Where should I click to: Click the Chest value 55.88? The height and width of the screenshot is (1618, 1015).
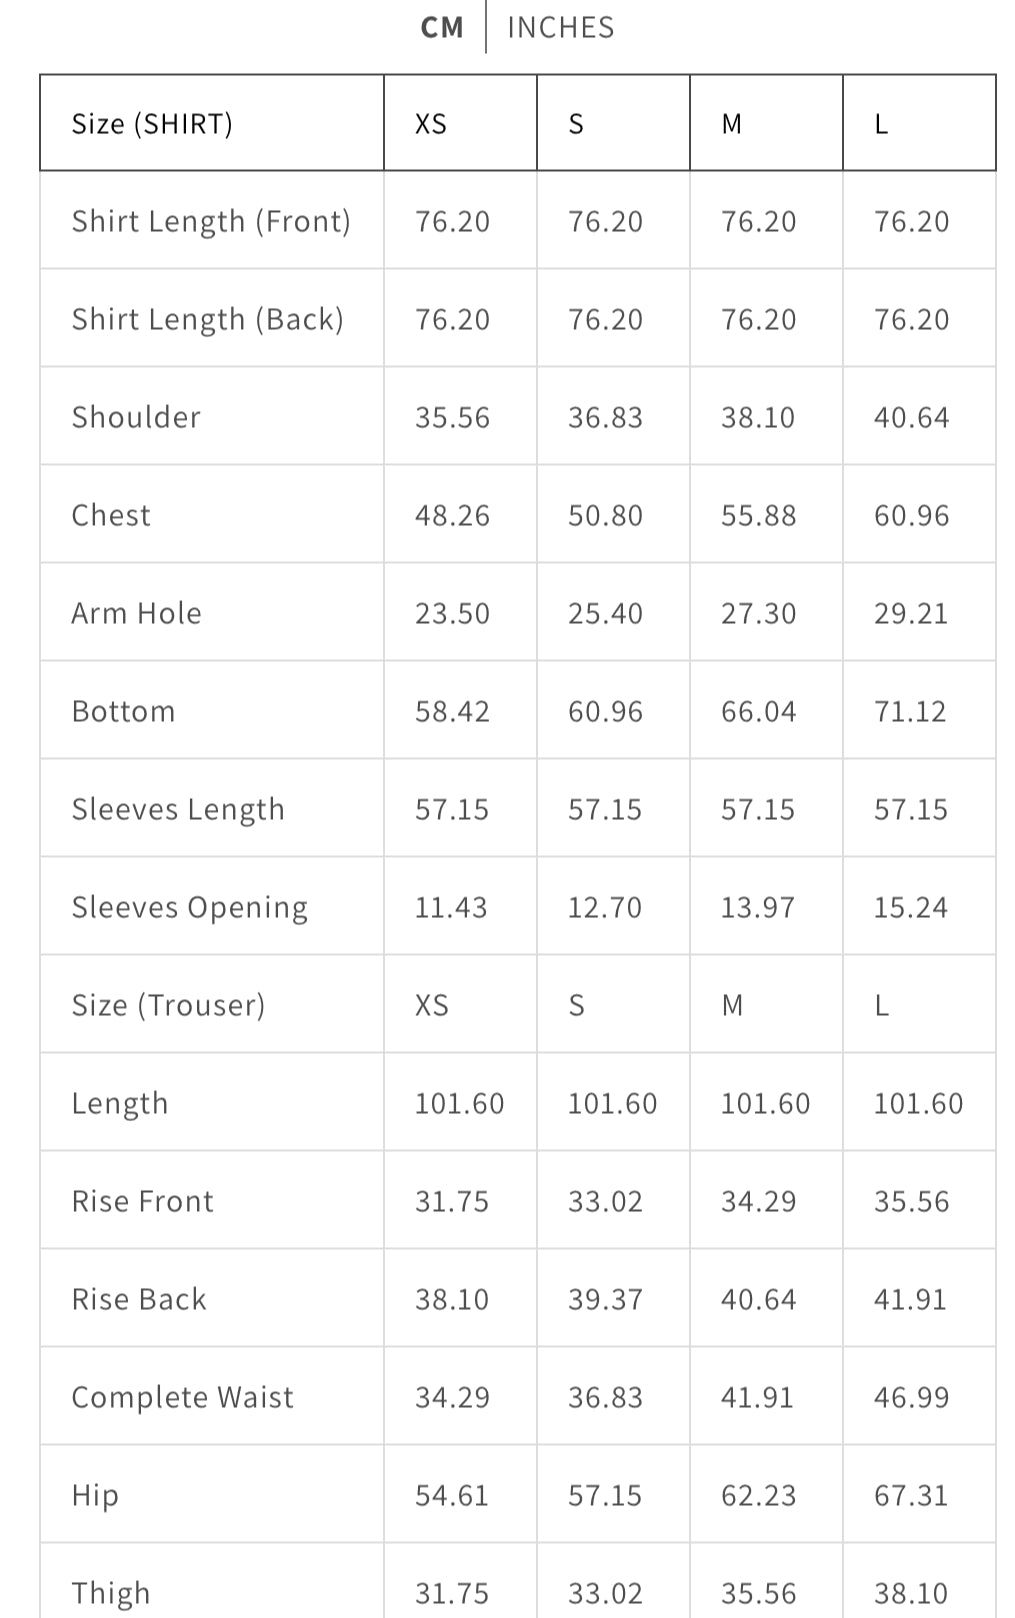[759, 515]
